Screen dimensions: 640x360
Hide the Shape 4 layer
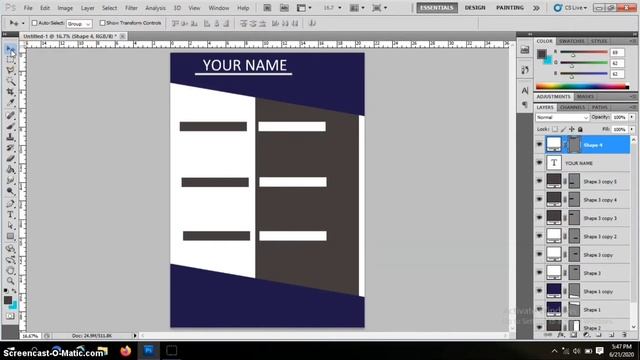(540, 144)
